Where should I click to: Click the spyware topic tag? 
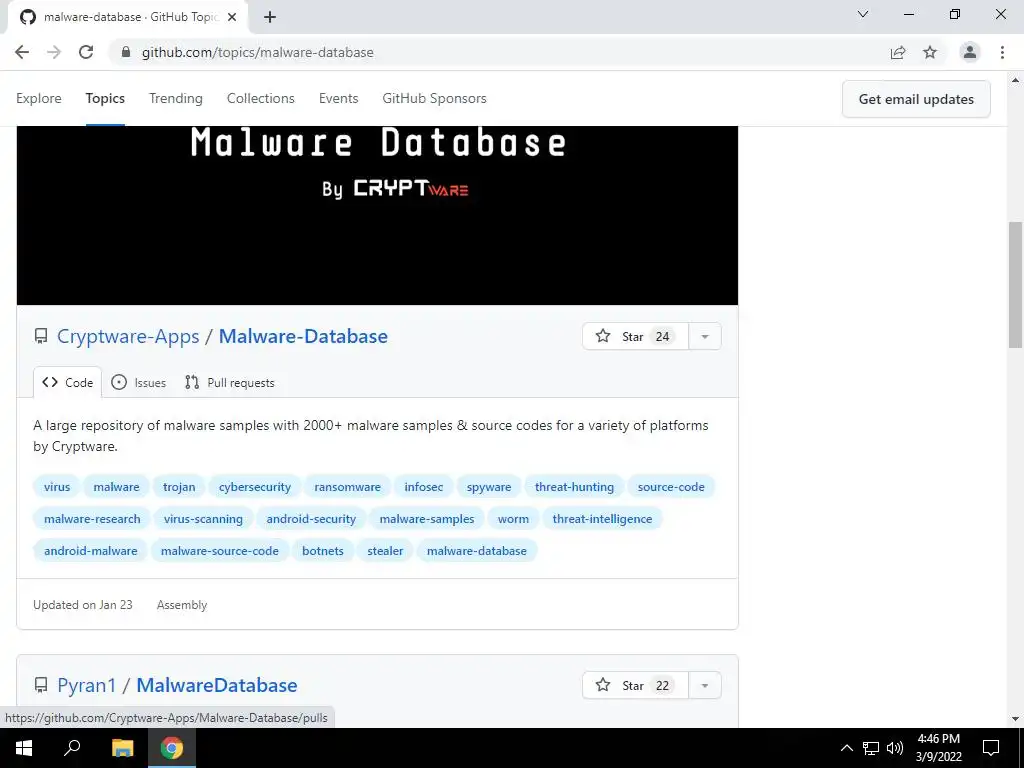pos(488,487)
